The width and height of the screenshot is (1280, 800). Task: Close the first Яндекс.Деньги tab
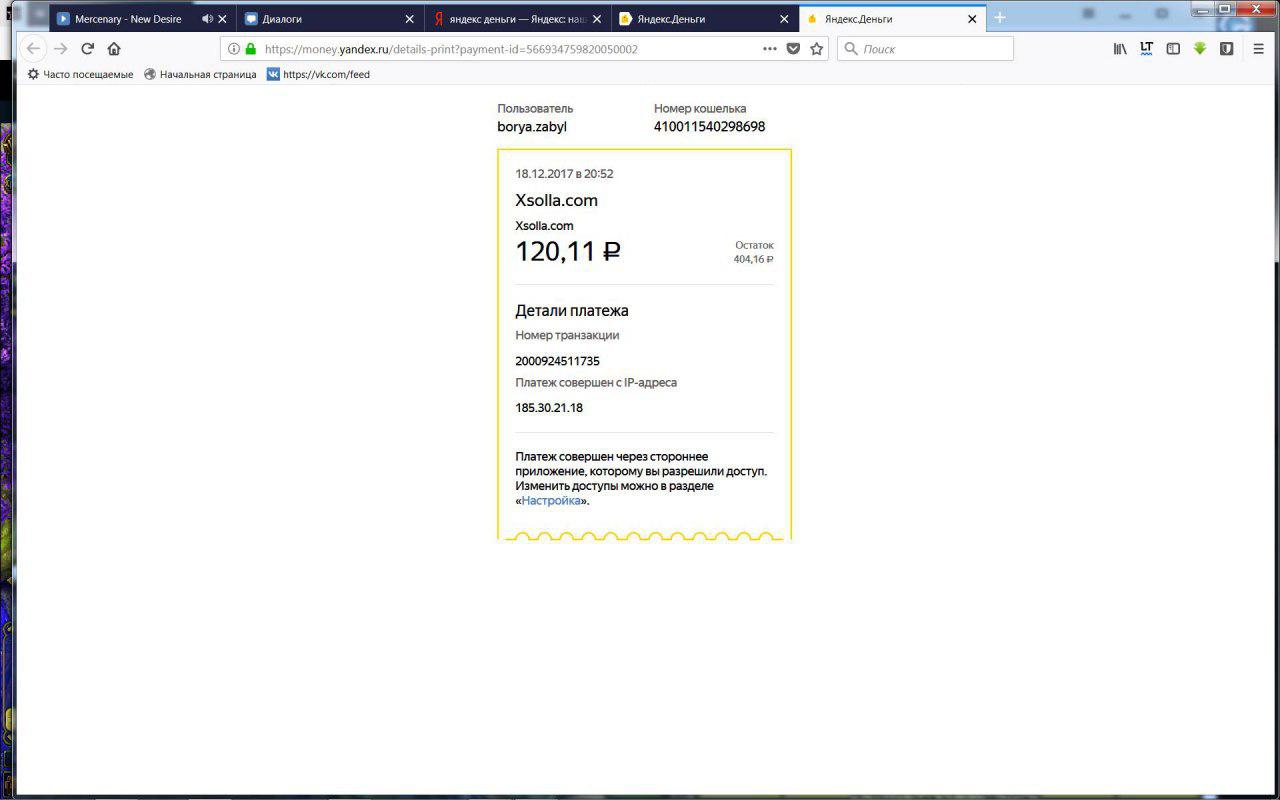(785, 19)
